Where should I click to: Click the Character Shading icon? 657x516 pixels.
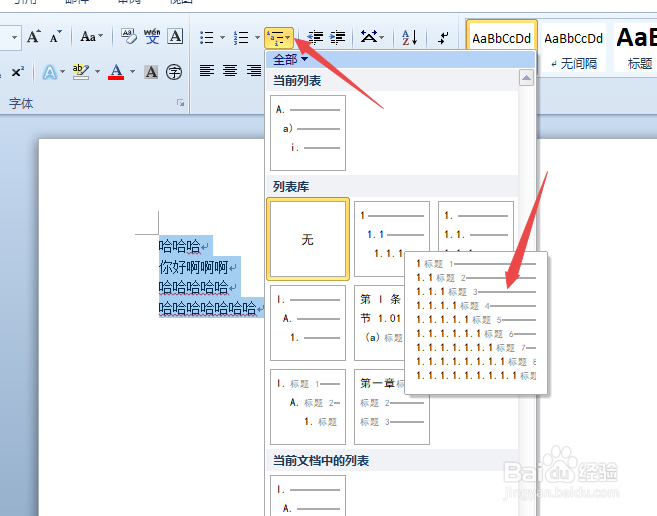click(151, 72)
